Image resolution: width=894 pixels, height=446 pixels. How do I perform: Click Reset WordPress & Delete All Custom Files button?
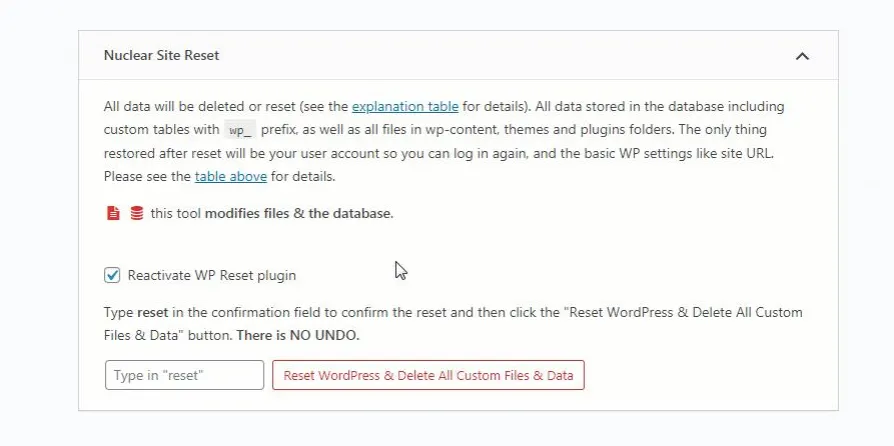coord(428,375)
